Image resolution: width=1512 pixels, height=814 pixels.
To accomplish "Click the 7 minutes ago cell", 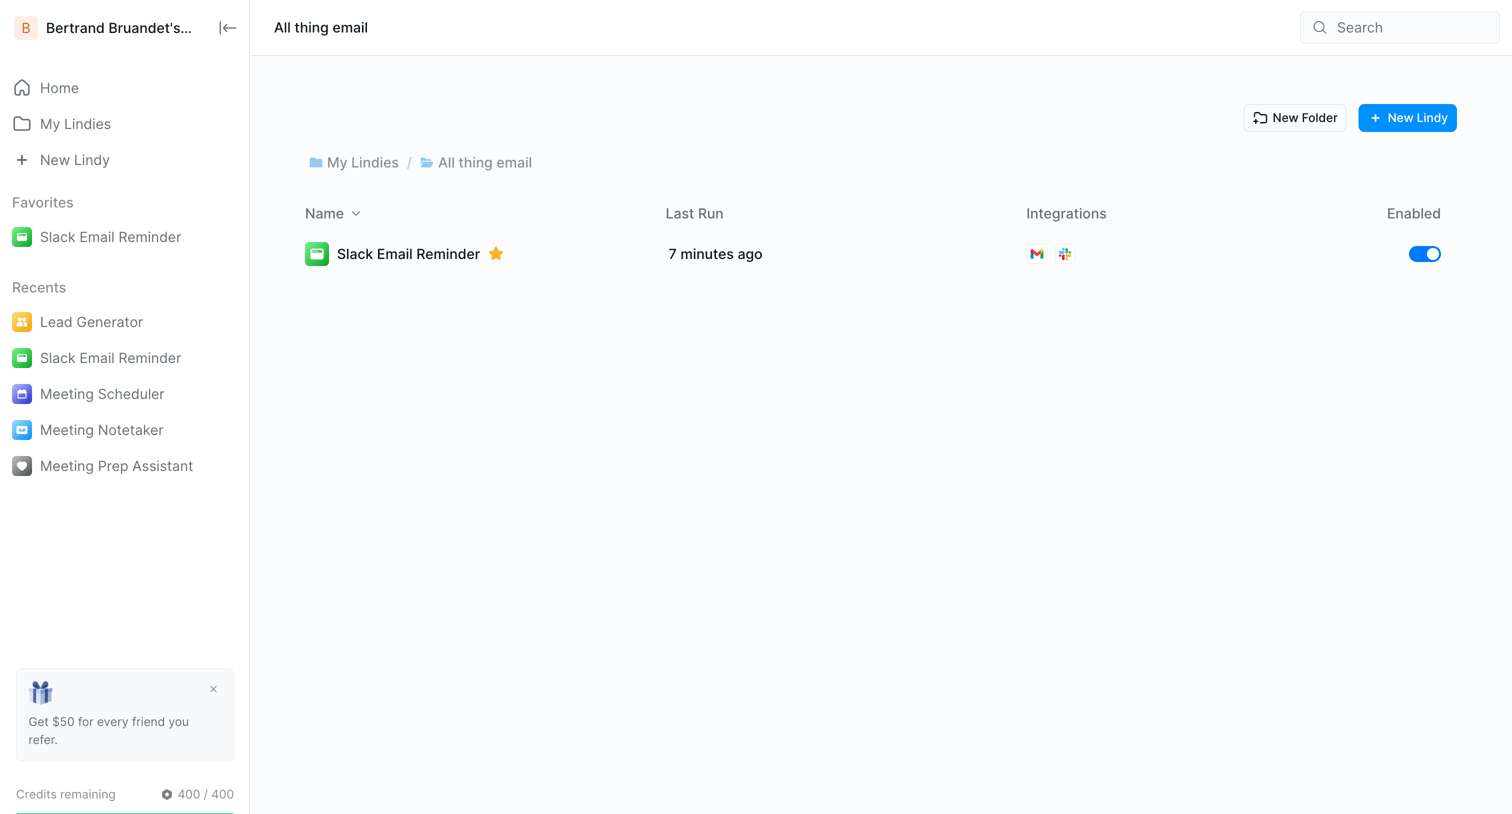I will (715, 254).
